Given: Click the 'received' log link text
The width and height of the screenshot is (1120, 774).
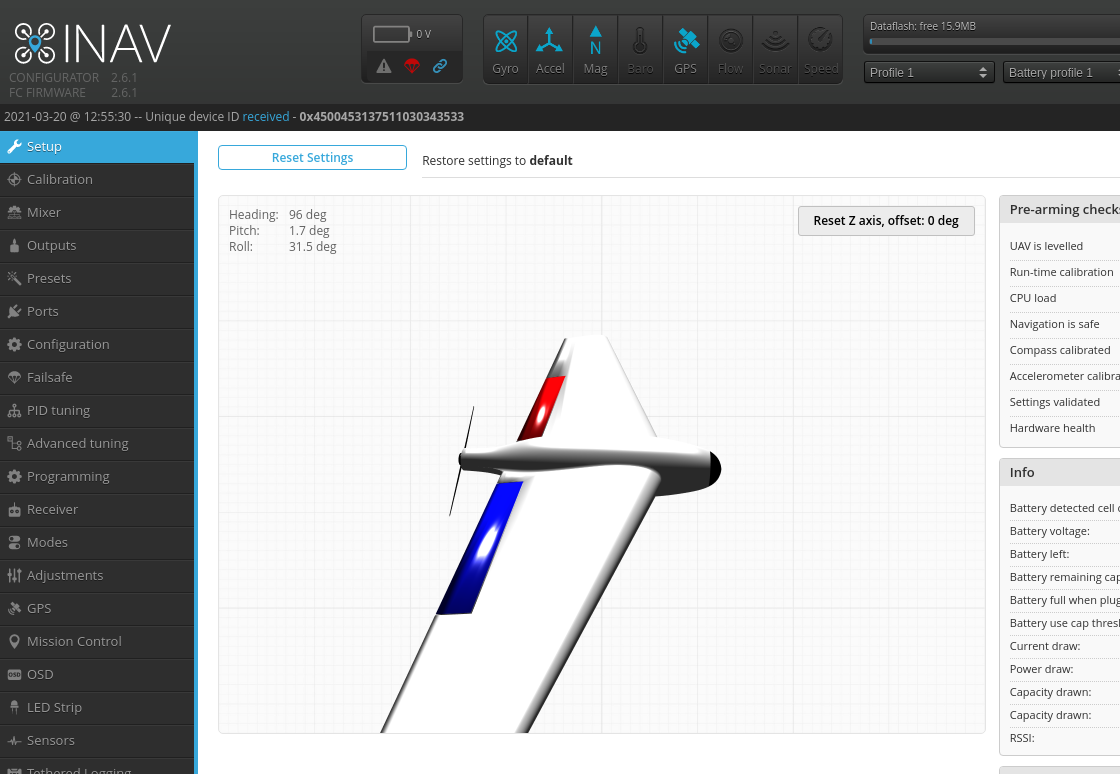Looking at the screenshot, I should (x=266, y=116).
